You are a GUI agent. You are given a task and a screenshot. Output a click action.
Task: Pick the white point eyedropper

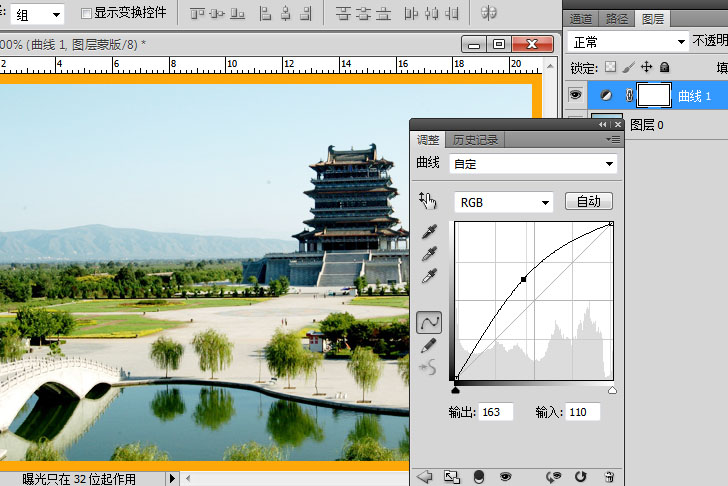click(429, 276)
